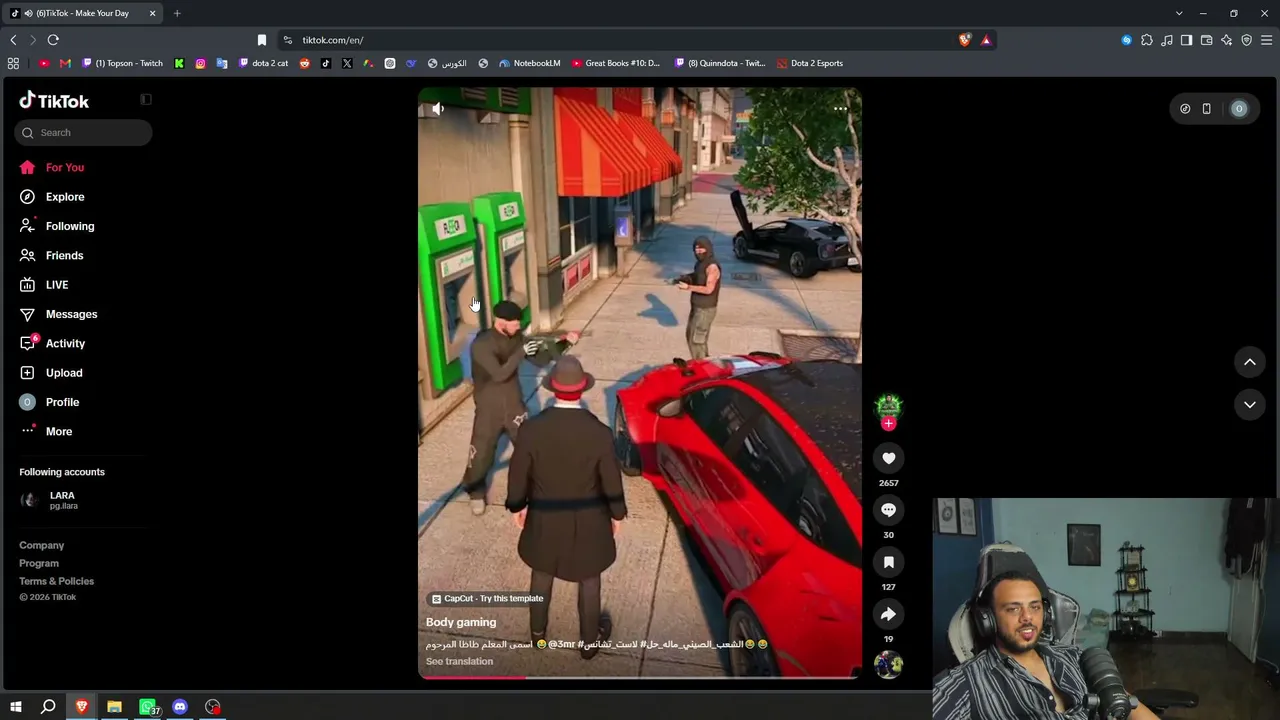Image resolution: width=1280 pixels, height=720 pixels.
Task: Open site settings icon beside the URL
Action: [287, 40]
